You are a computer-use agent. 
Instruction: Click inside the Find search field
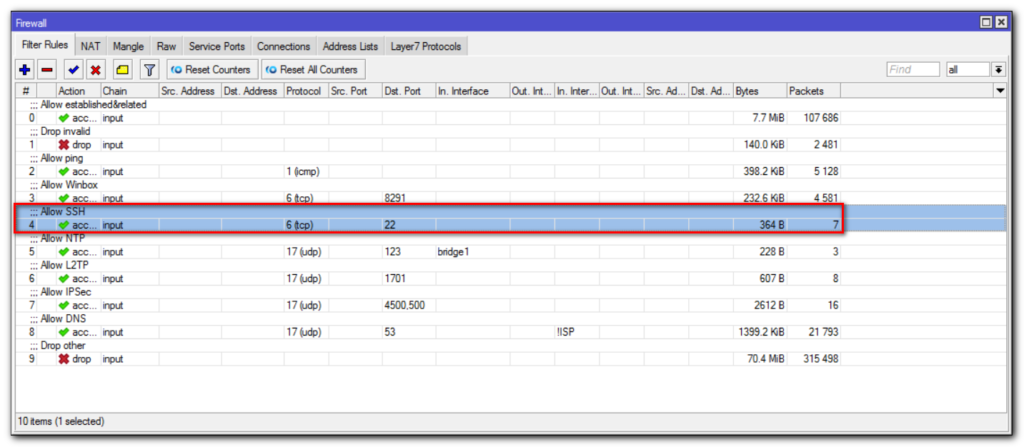[x=912, y=70]
